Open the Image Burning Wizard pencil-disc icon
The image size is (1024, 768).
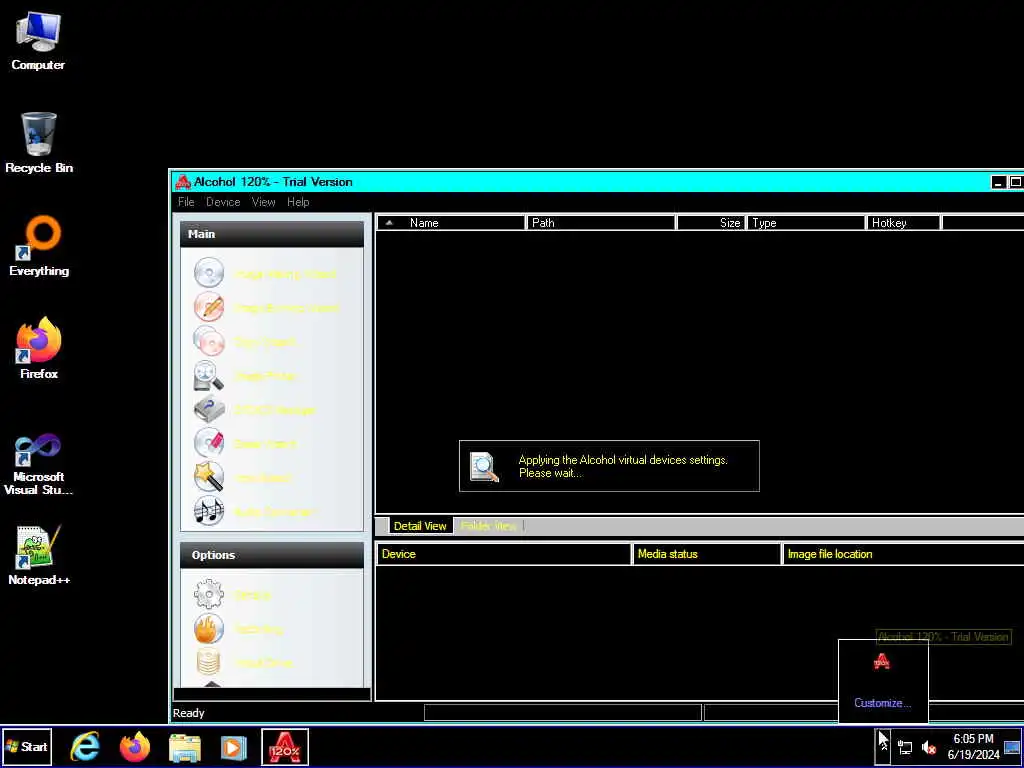[x=209, y=307]
